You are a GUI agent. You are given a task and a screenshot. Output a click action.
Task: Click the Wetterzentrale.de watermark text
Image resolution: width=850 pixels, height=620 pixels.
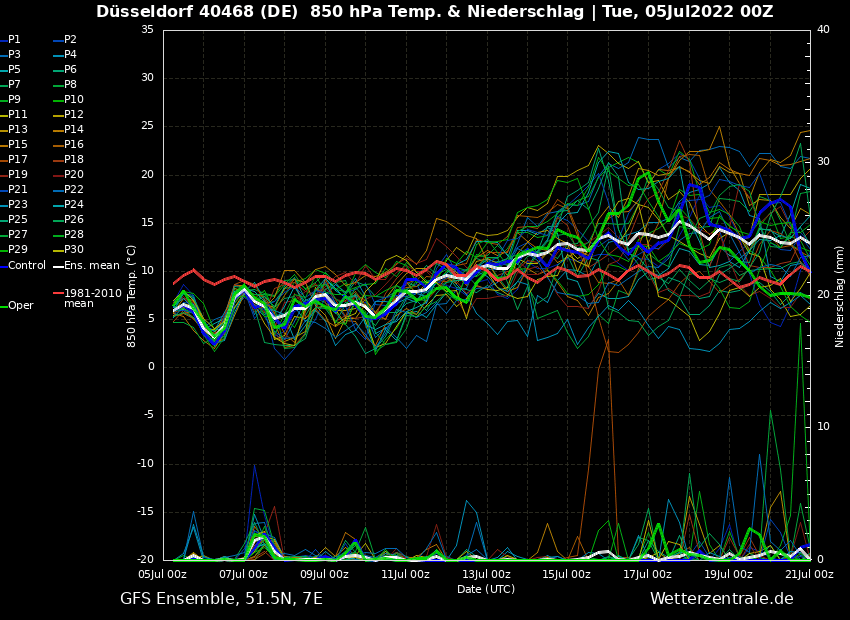tap(721, 599)
